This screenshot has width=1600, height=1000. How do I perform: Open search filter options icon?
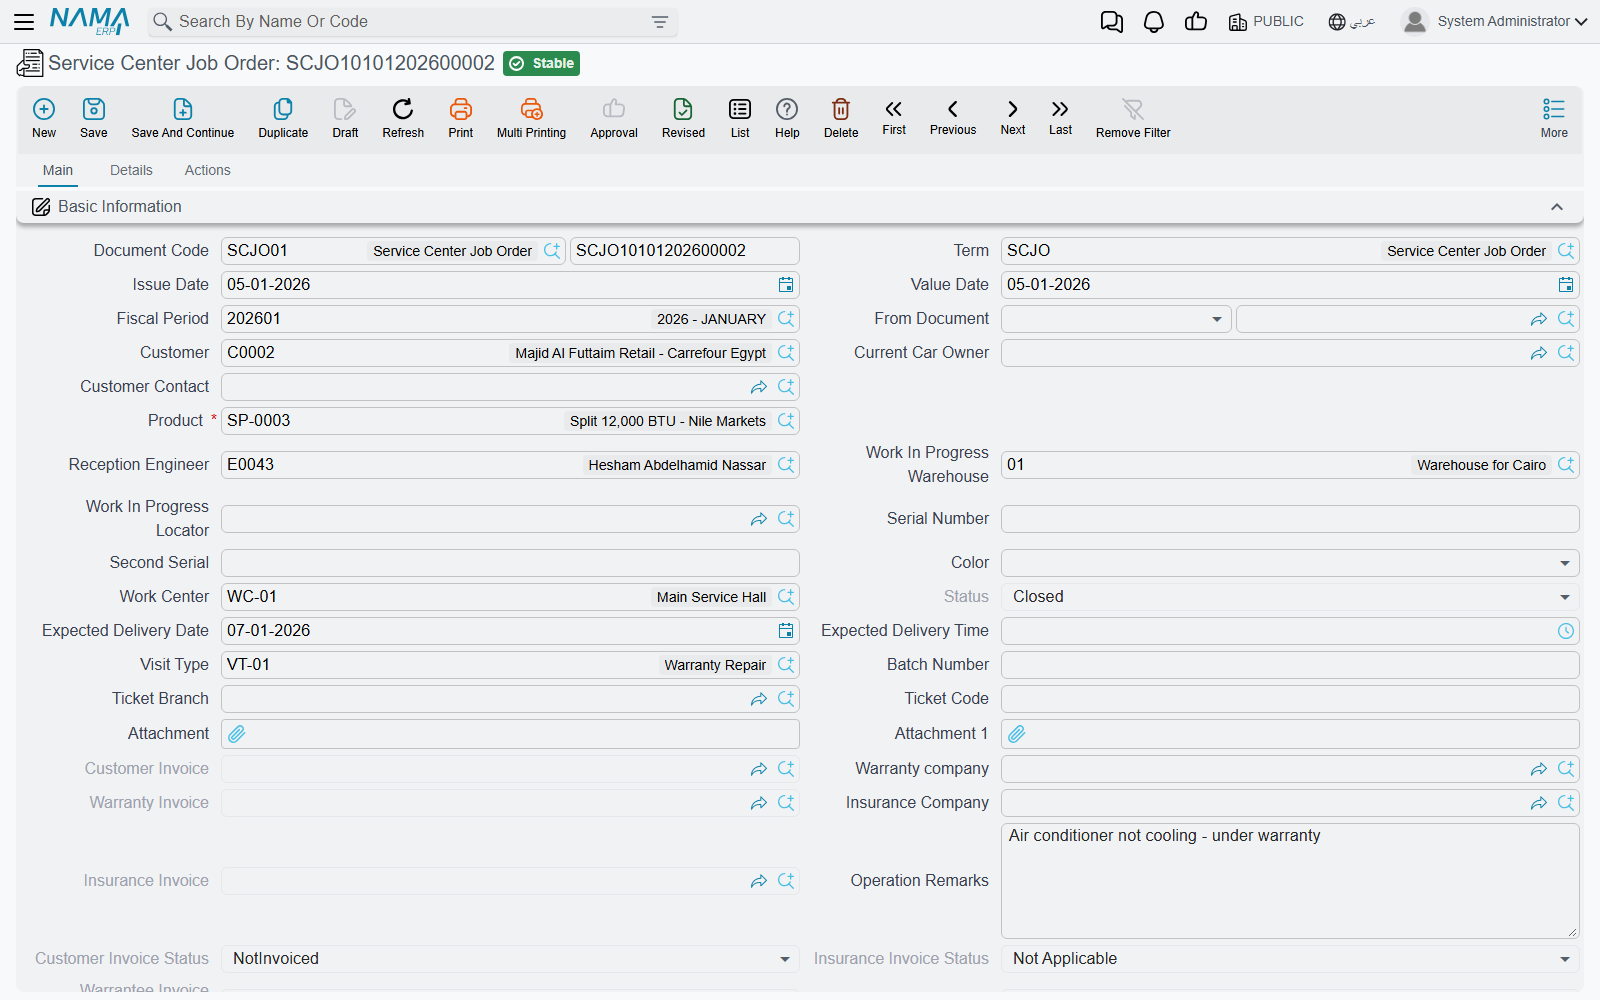click(660, 22)
